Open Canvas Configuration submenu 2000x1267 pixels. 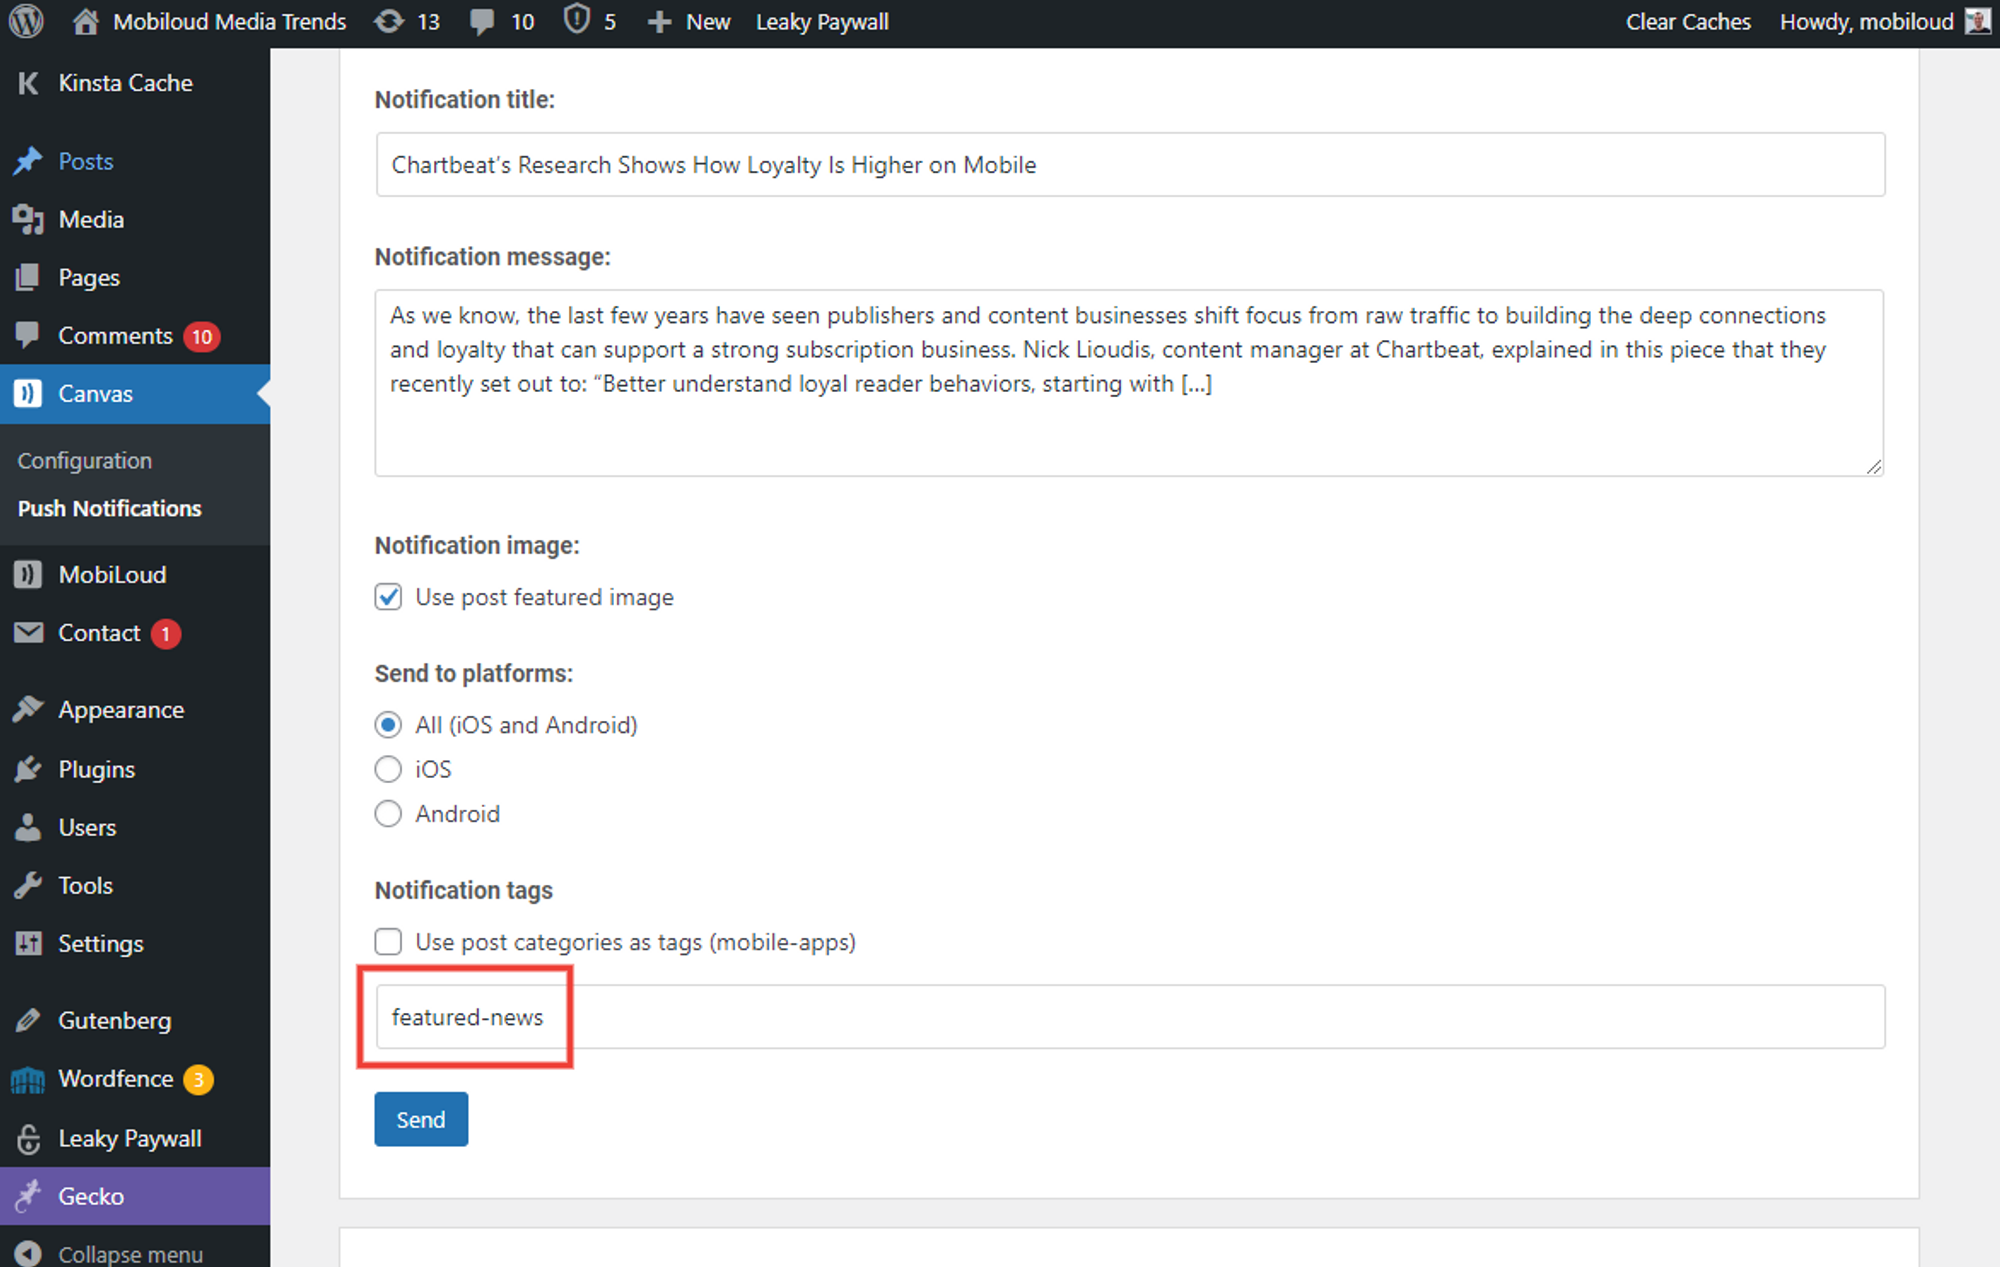click(x=85, y=461)
